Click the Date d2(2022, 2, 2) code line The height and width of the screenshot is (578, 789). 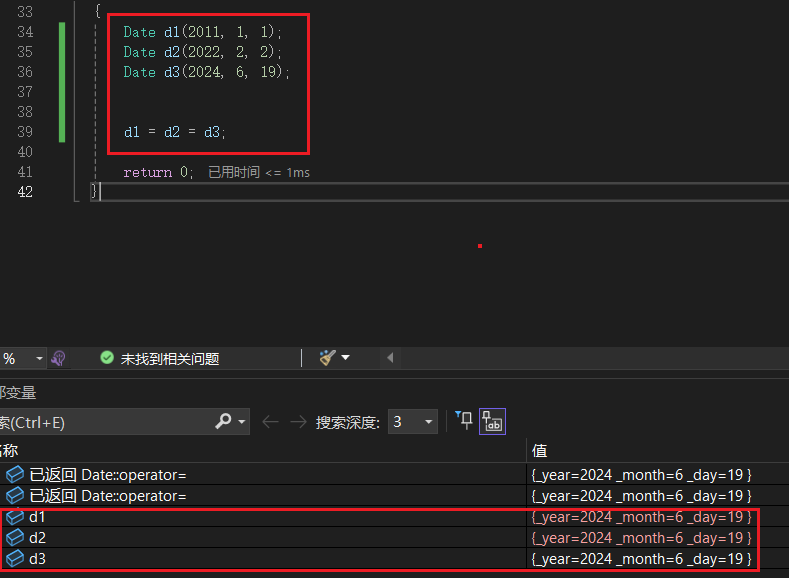[x=203, y=52]
